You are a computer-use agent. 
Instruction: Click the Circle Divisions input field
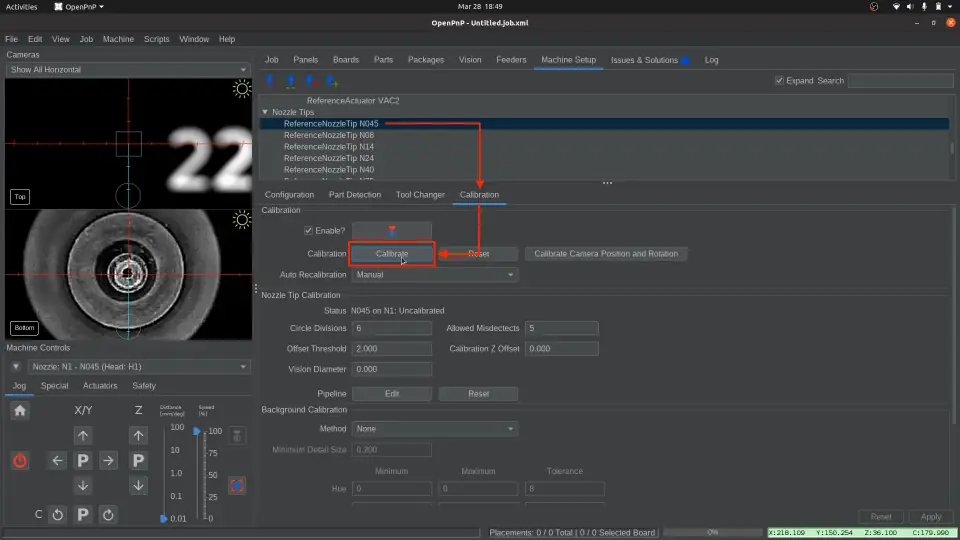392,328
